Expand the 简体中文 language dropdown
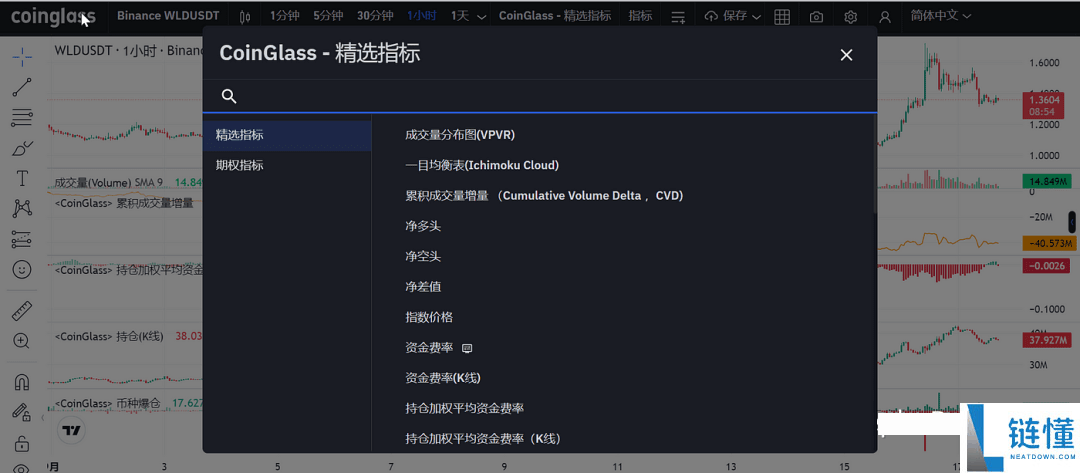Screen dimensions: 1080x473 pos(940,16)
